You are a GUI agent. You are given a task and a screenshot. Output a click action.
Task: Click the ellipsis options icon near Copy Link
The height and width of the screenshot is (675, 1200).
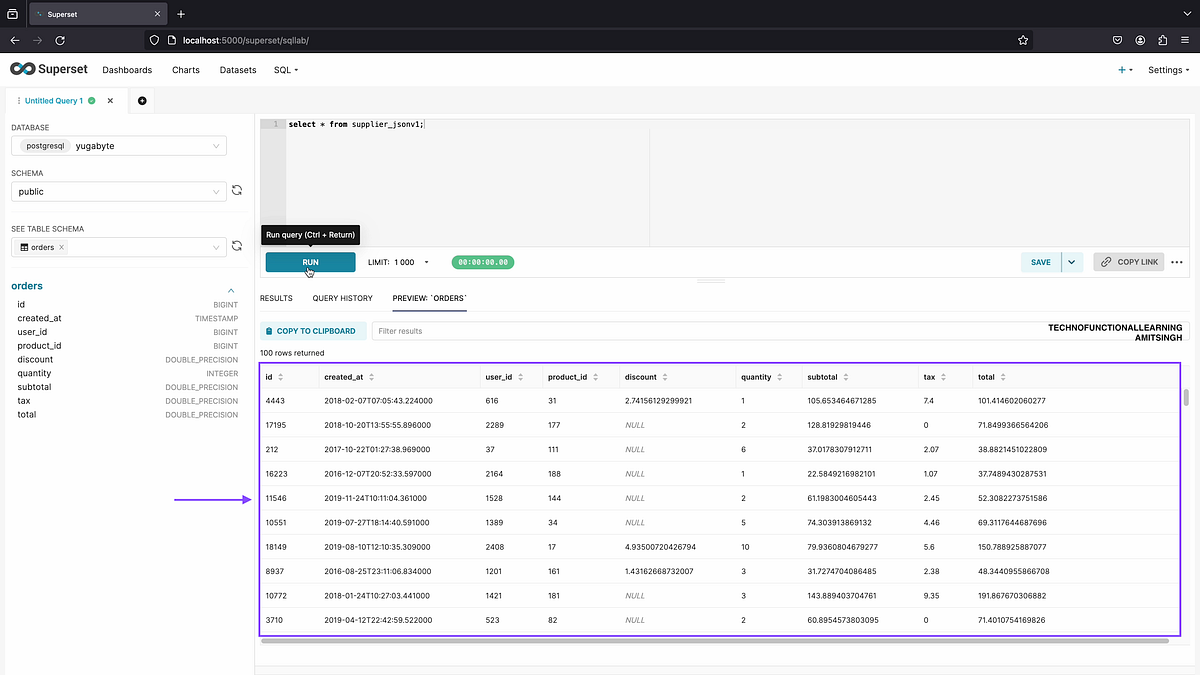click(x=1177, y=261)
